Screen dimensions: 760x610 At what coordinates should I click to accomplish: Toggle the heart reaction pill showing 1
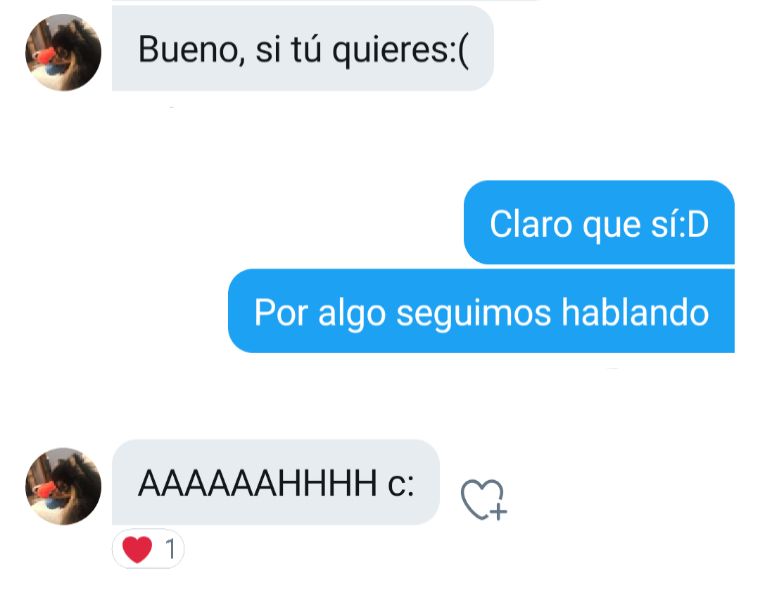tap(148, 549)
